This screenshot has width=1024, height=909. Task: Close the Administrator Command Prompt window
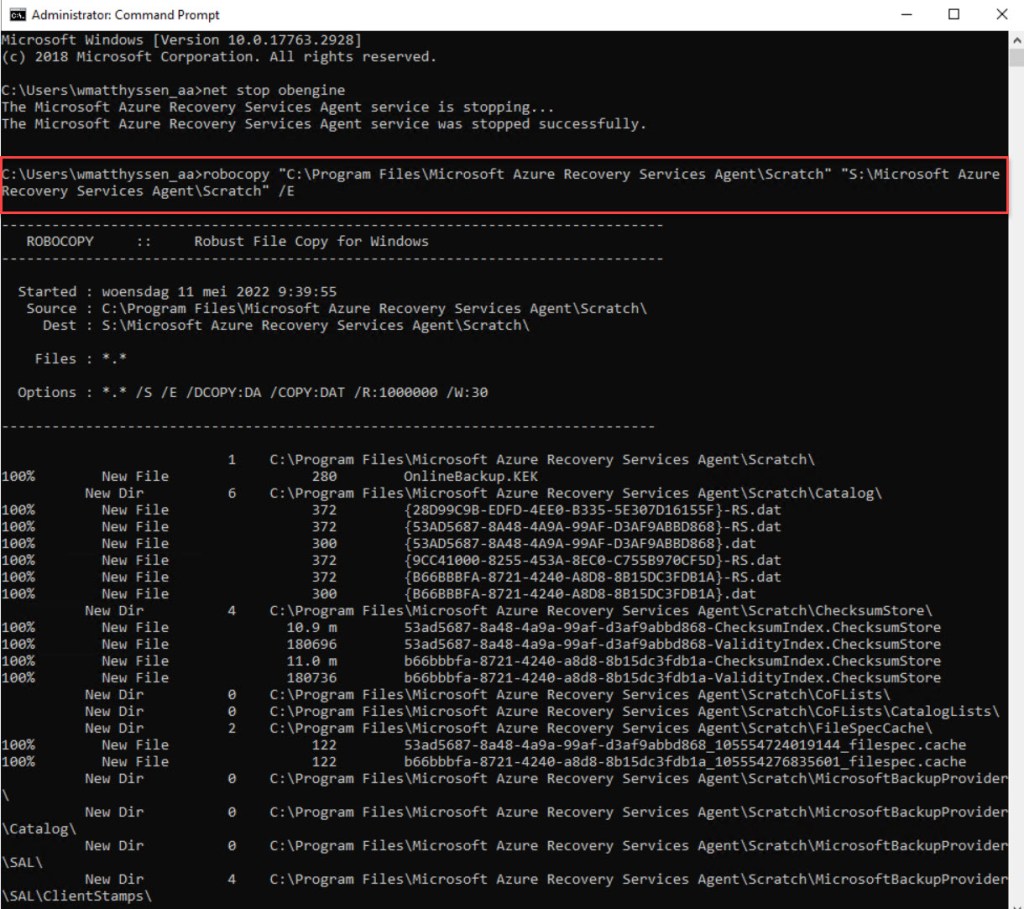[1000, 14]
